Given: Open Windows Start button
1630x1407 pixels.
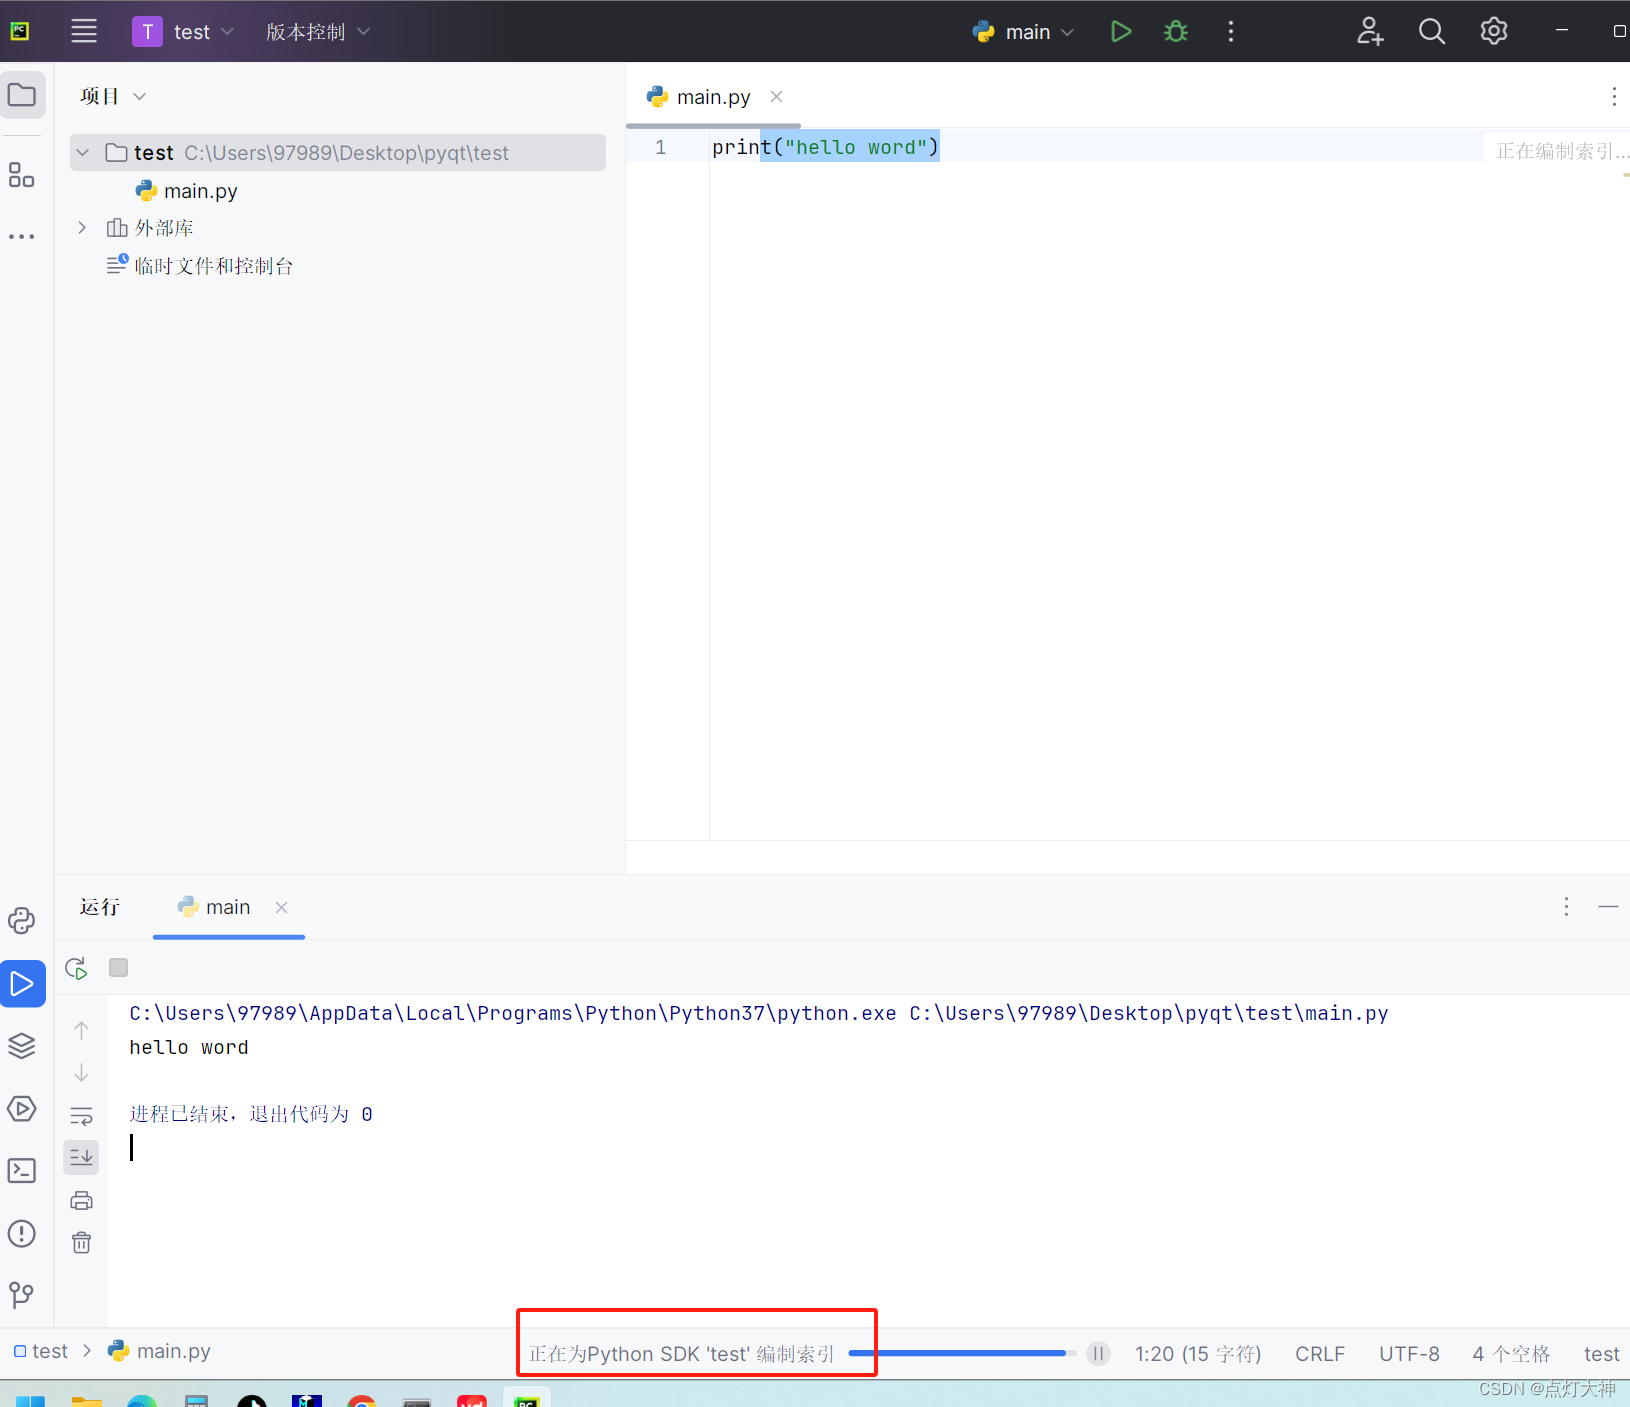Looking at the screenshot, I should click(30, 1399).
